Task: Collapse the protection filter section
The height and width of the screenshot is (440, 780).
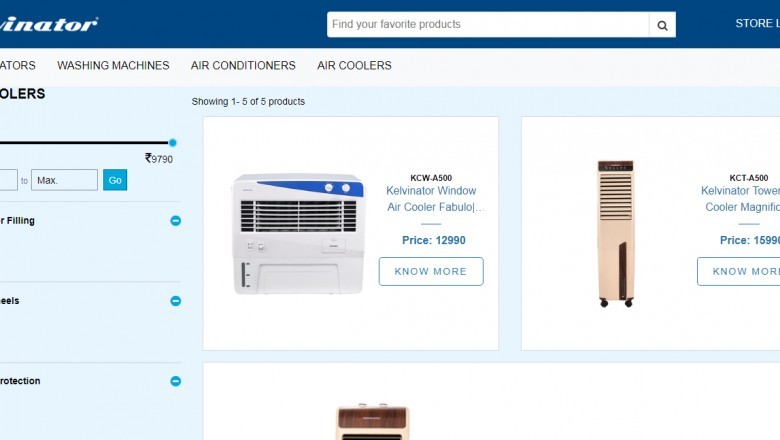Action: point(176,381)
